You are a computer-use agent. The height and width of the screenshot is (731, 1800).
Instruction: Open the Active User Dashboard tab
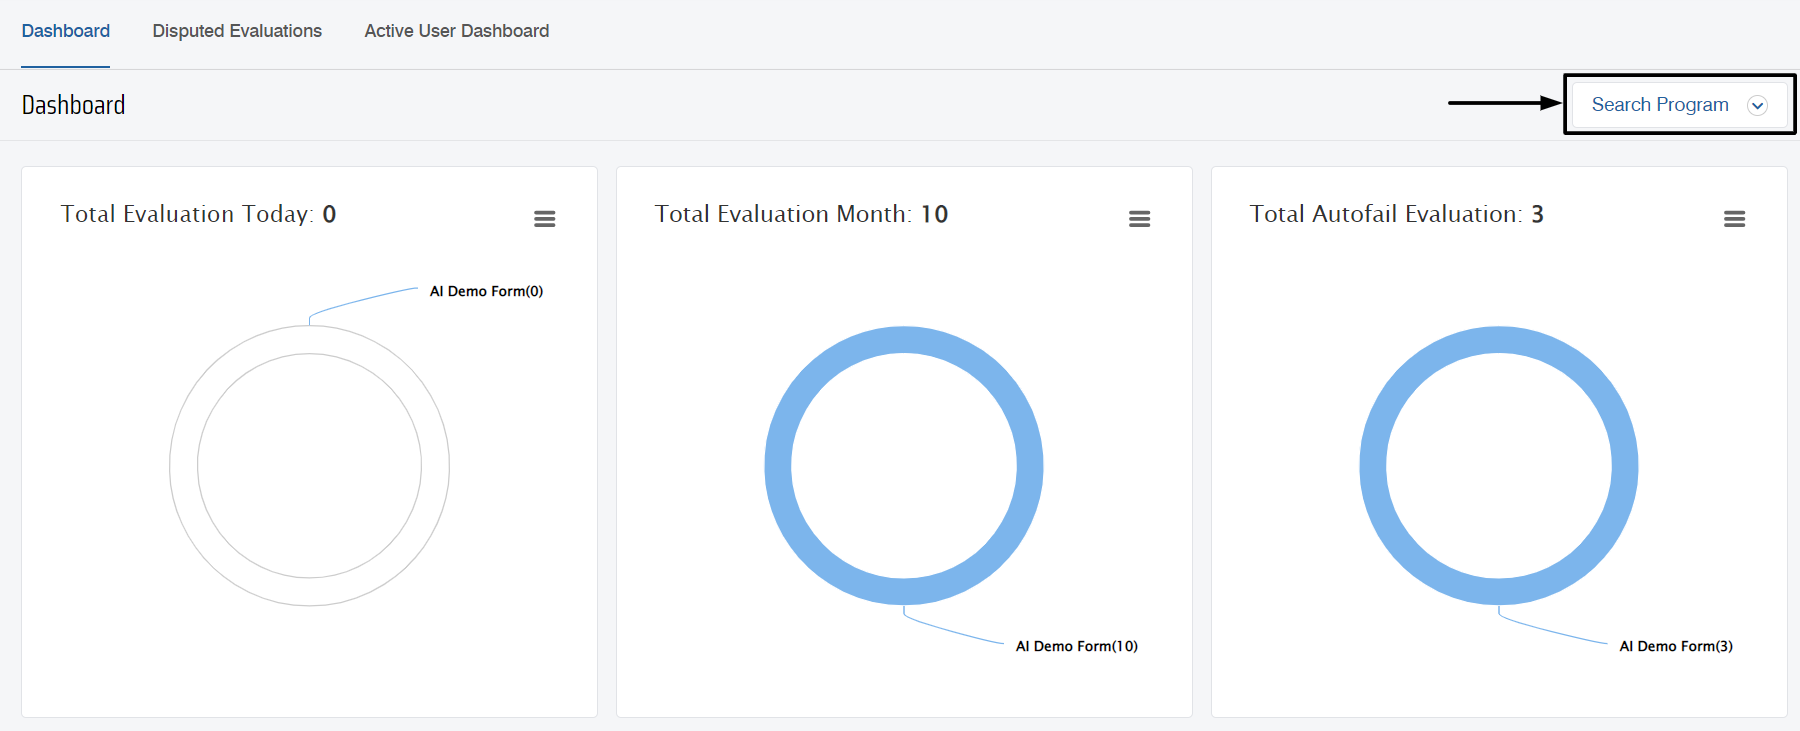tap(457, 31)
